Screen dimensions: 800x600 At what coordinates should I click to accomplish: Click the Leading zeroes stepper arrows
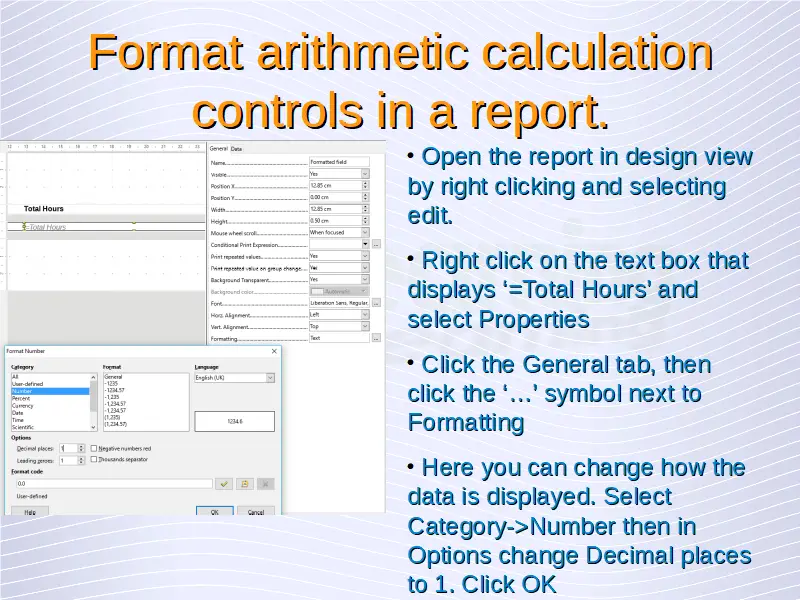coord(81,460)
